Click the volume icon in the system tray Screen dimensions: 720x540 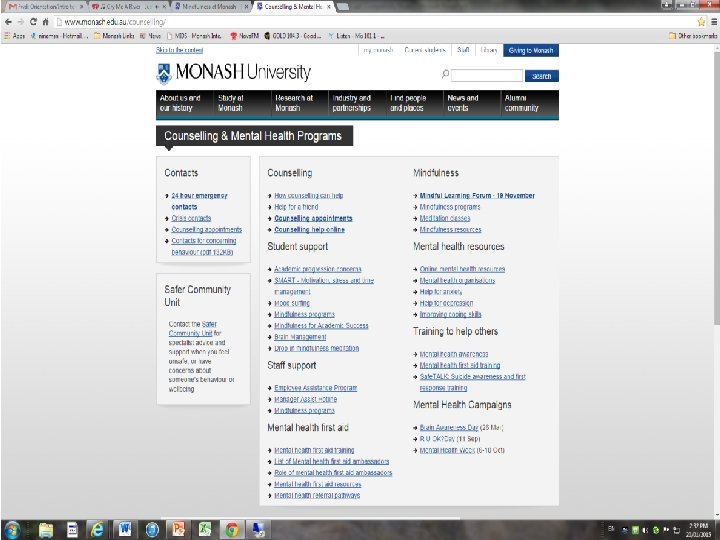646,530
